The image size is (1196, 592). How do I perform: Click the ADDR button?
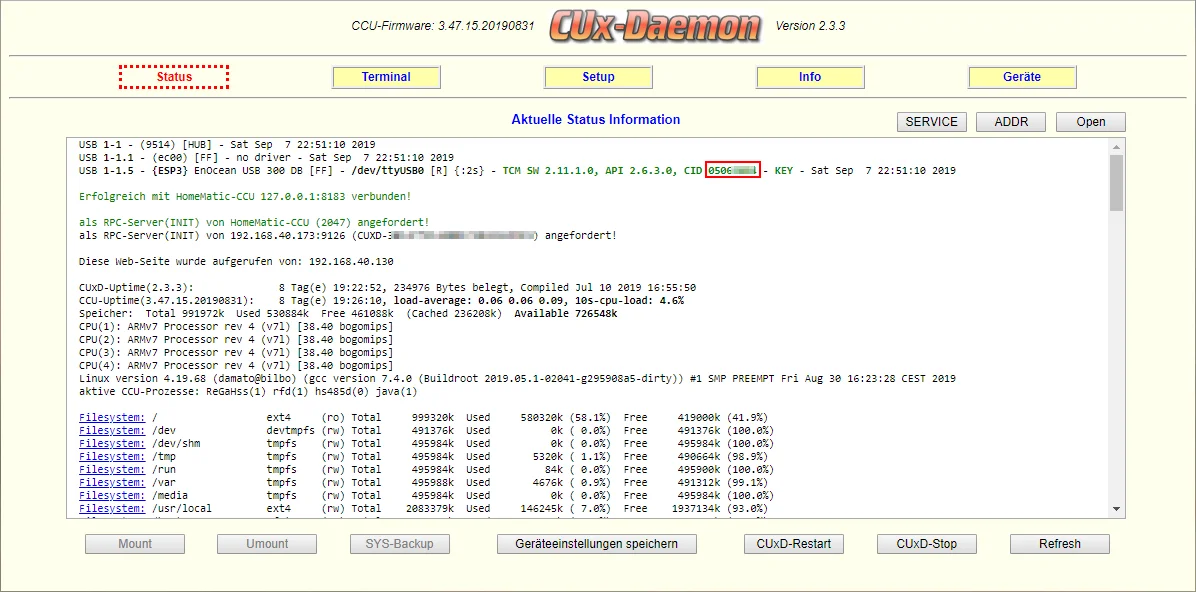click(1011, 122)
